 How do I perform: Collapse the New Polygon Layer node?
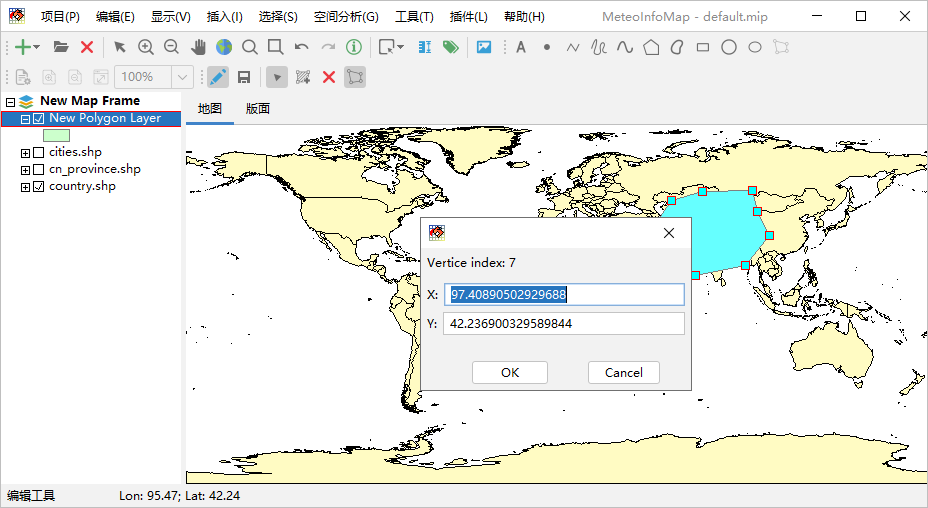click(25, 119)
